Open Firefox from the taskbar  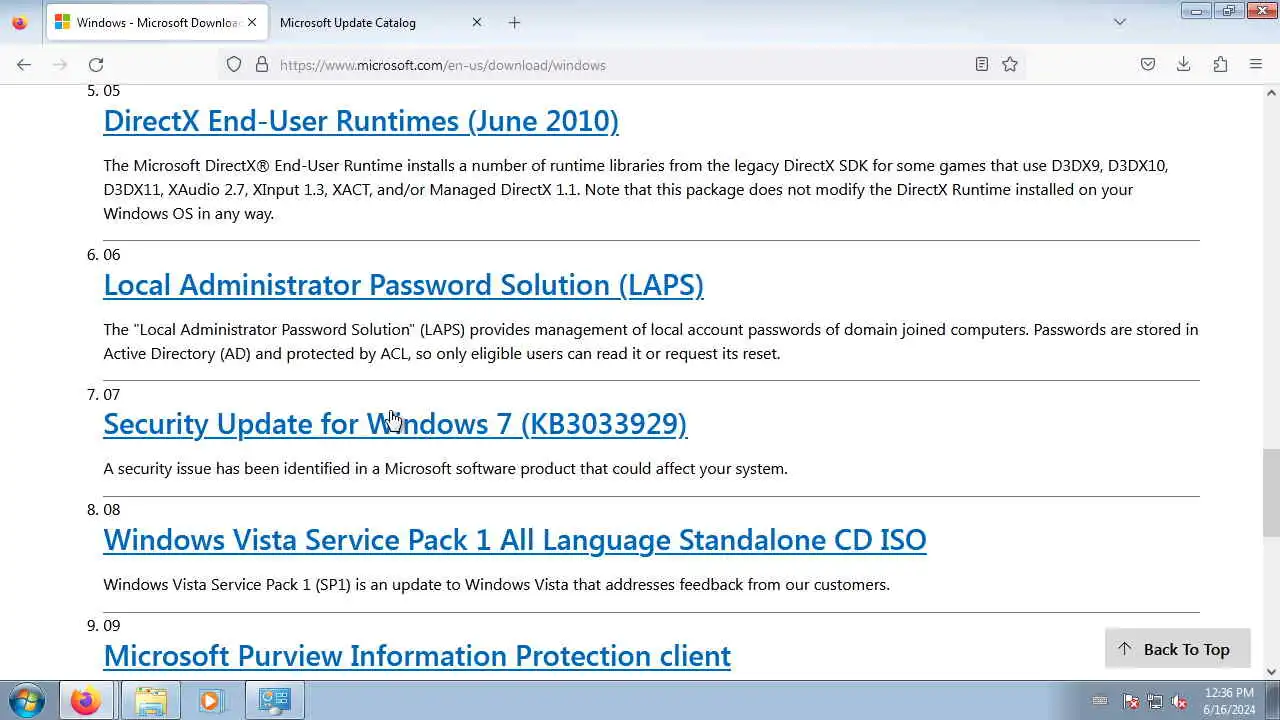(x=85, y=701)
